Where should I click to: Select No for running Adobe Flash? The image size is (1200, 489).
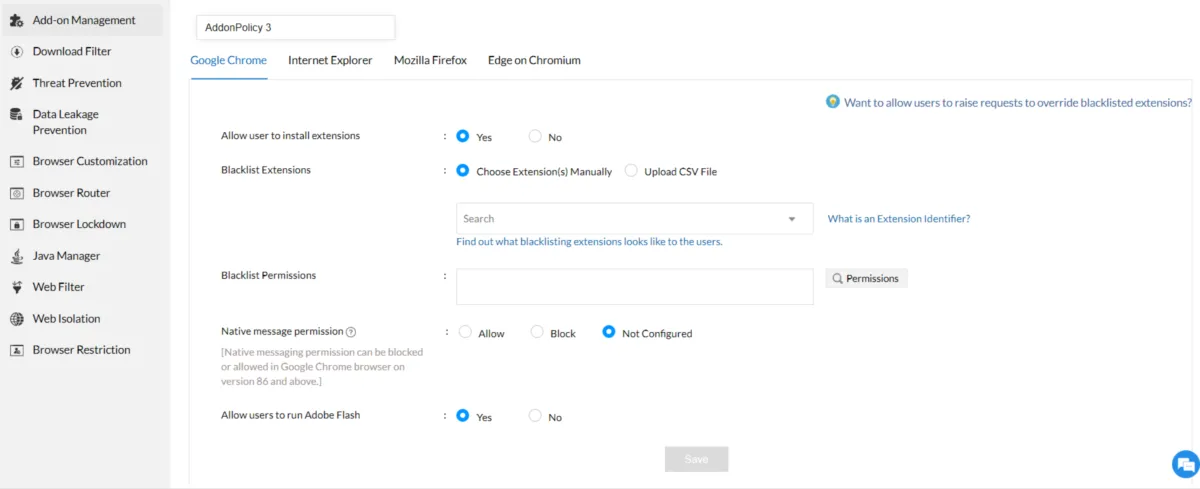click(x=535, y=416)
